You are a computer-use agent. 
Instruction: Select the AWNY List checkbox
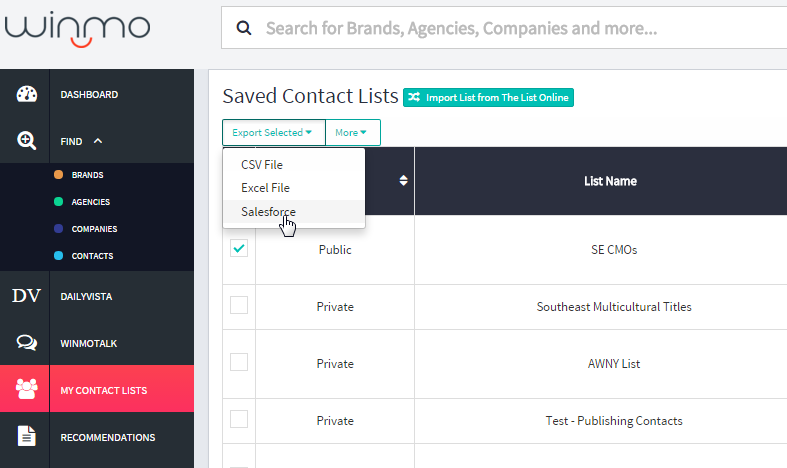tap(239, 363)
